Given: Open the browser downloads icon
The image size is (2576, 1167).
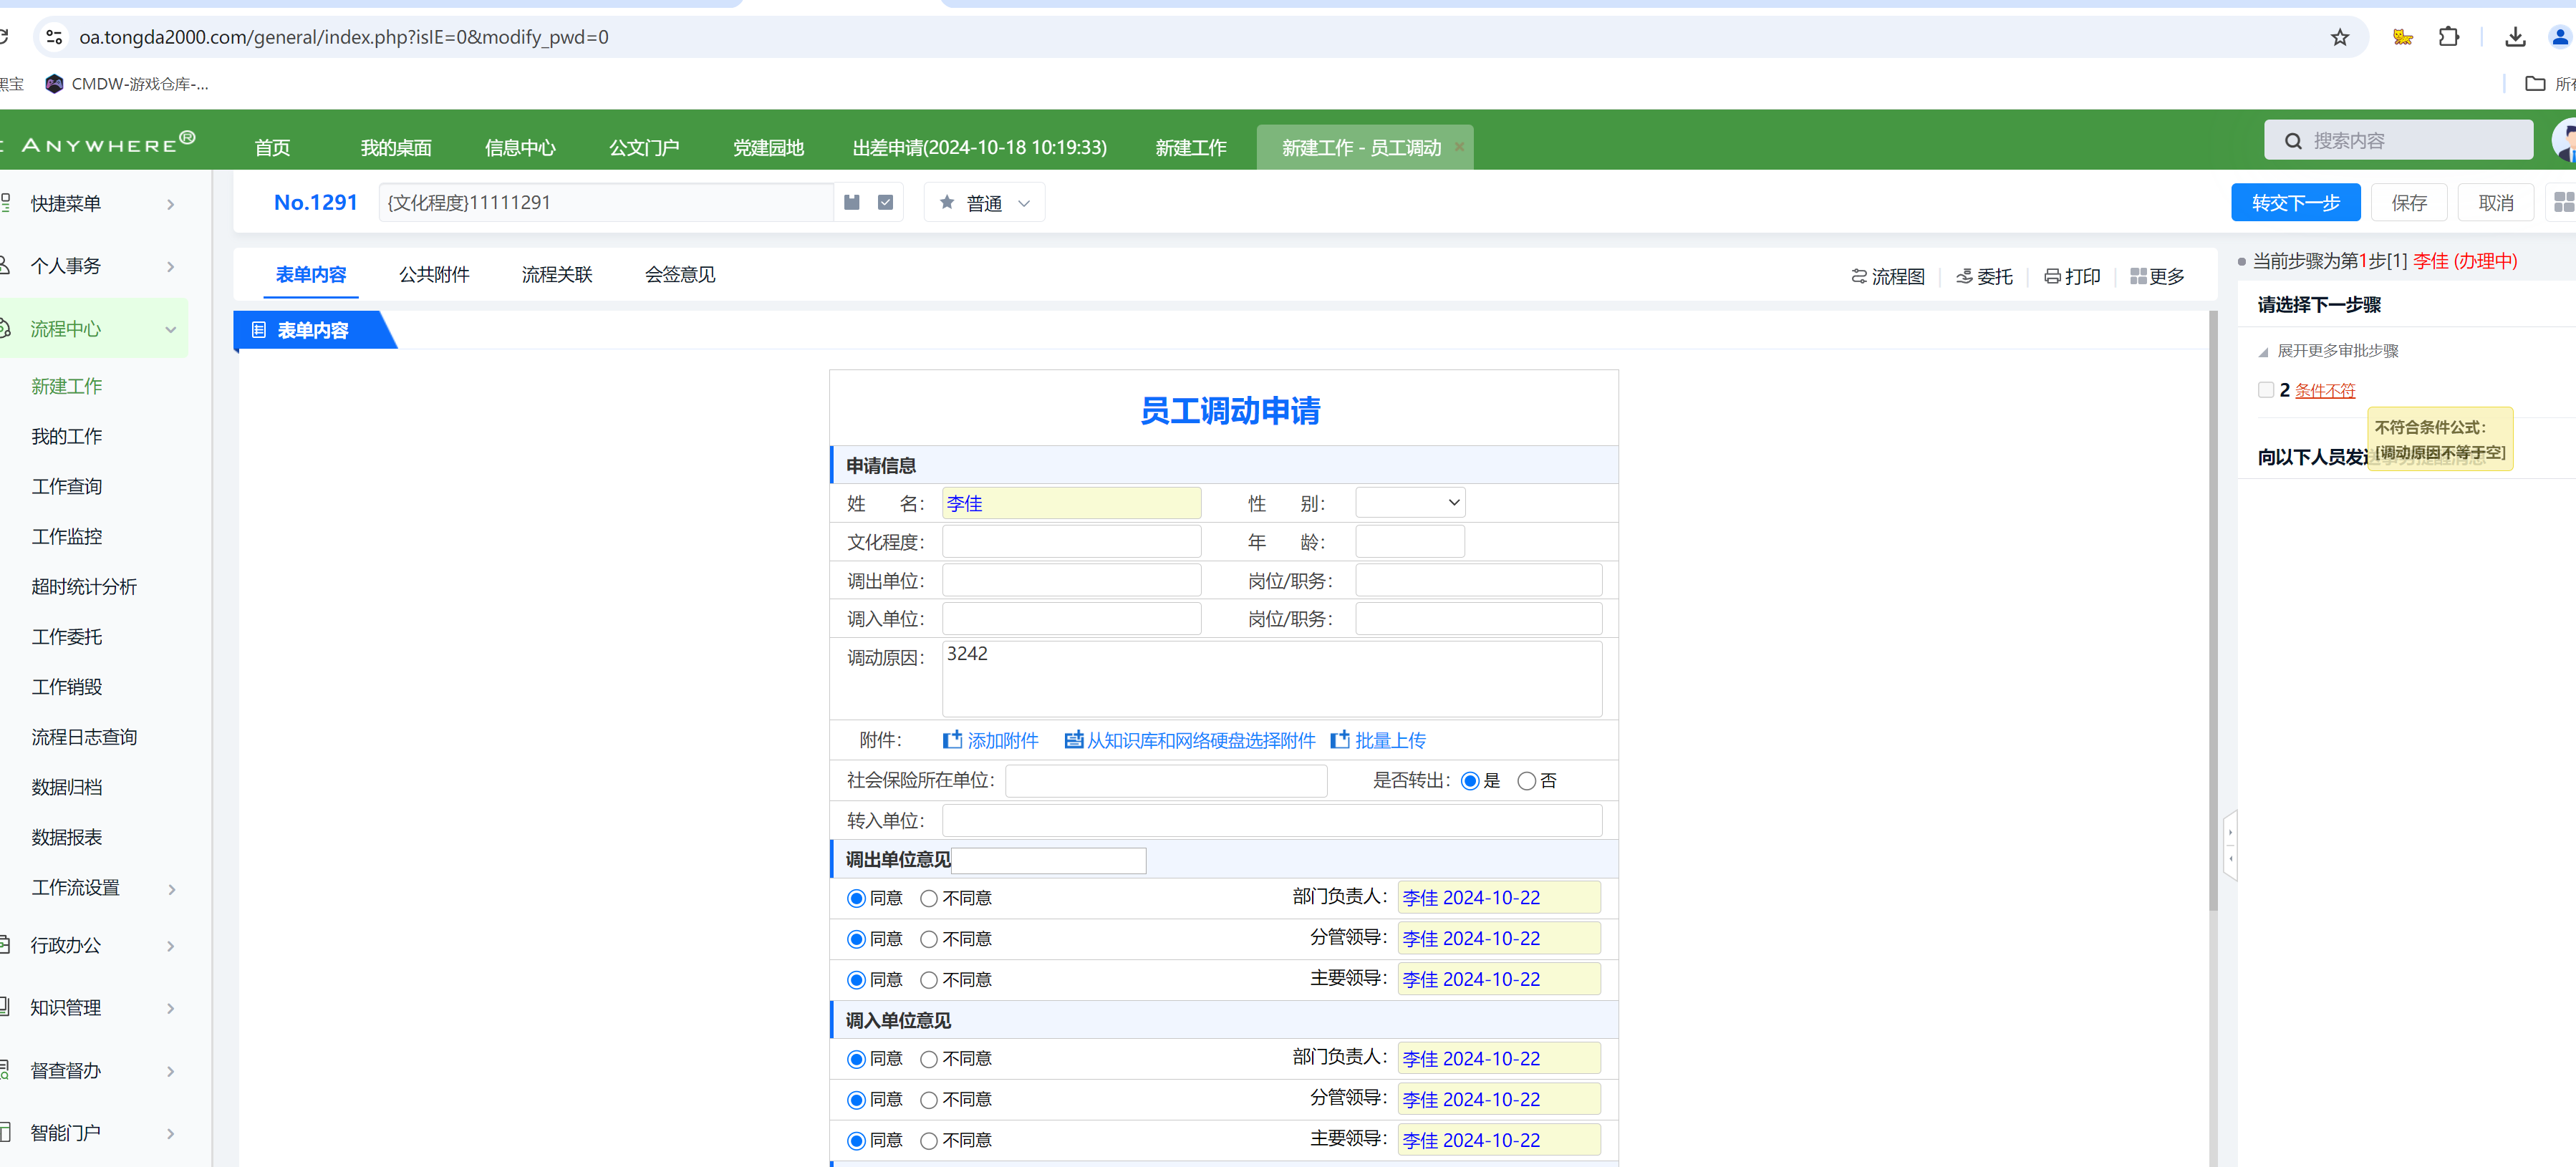Looking at the screenshot, I should coord(2515,37).
